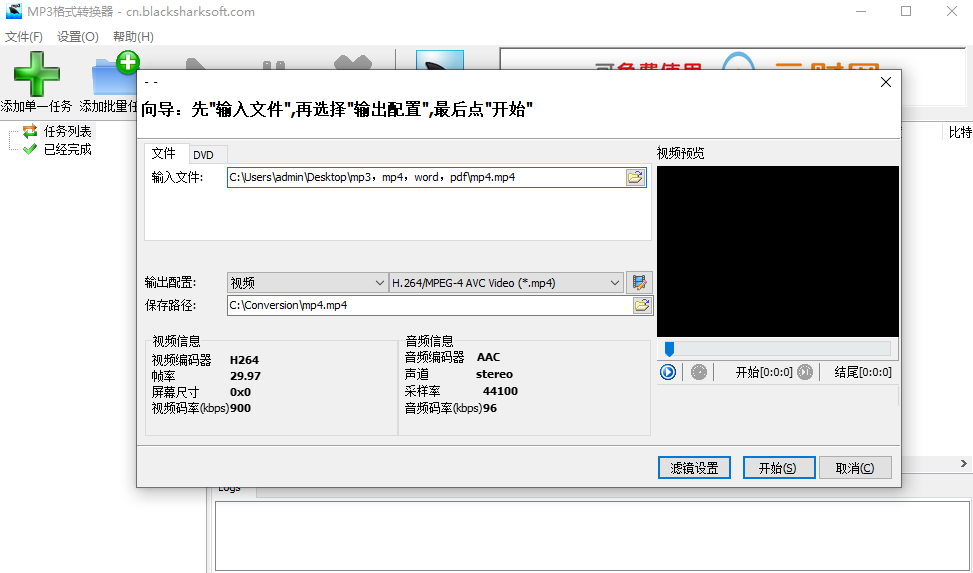Open output profile editor icon next to the format dropdown
This screenshot has height=573, width=973.
639,282
